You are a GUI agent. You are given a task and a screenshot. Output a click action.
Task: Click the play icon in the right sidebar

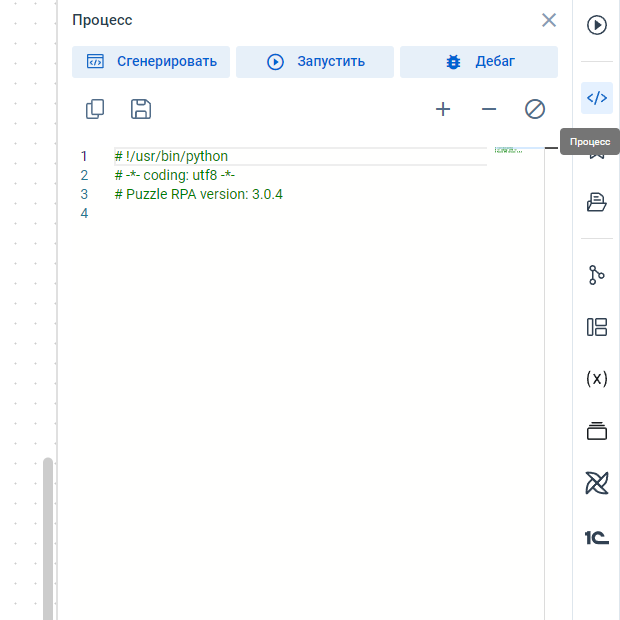click(x=597, y=25)
